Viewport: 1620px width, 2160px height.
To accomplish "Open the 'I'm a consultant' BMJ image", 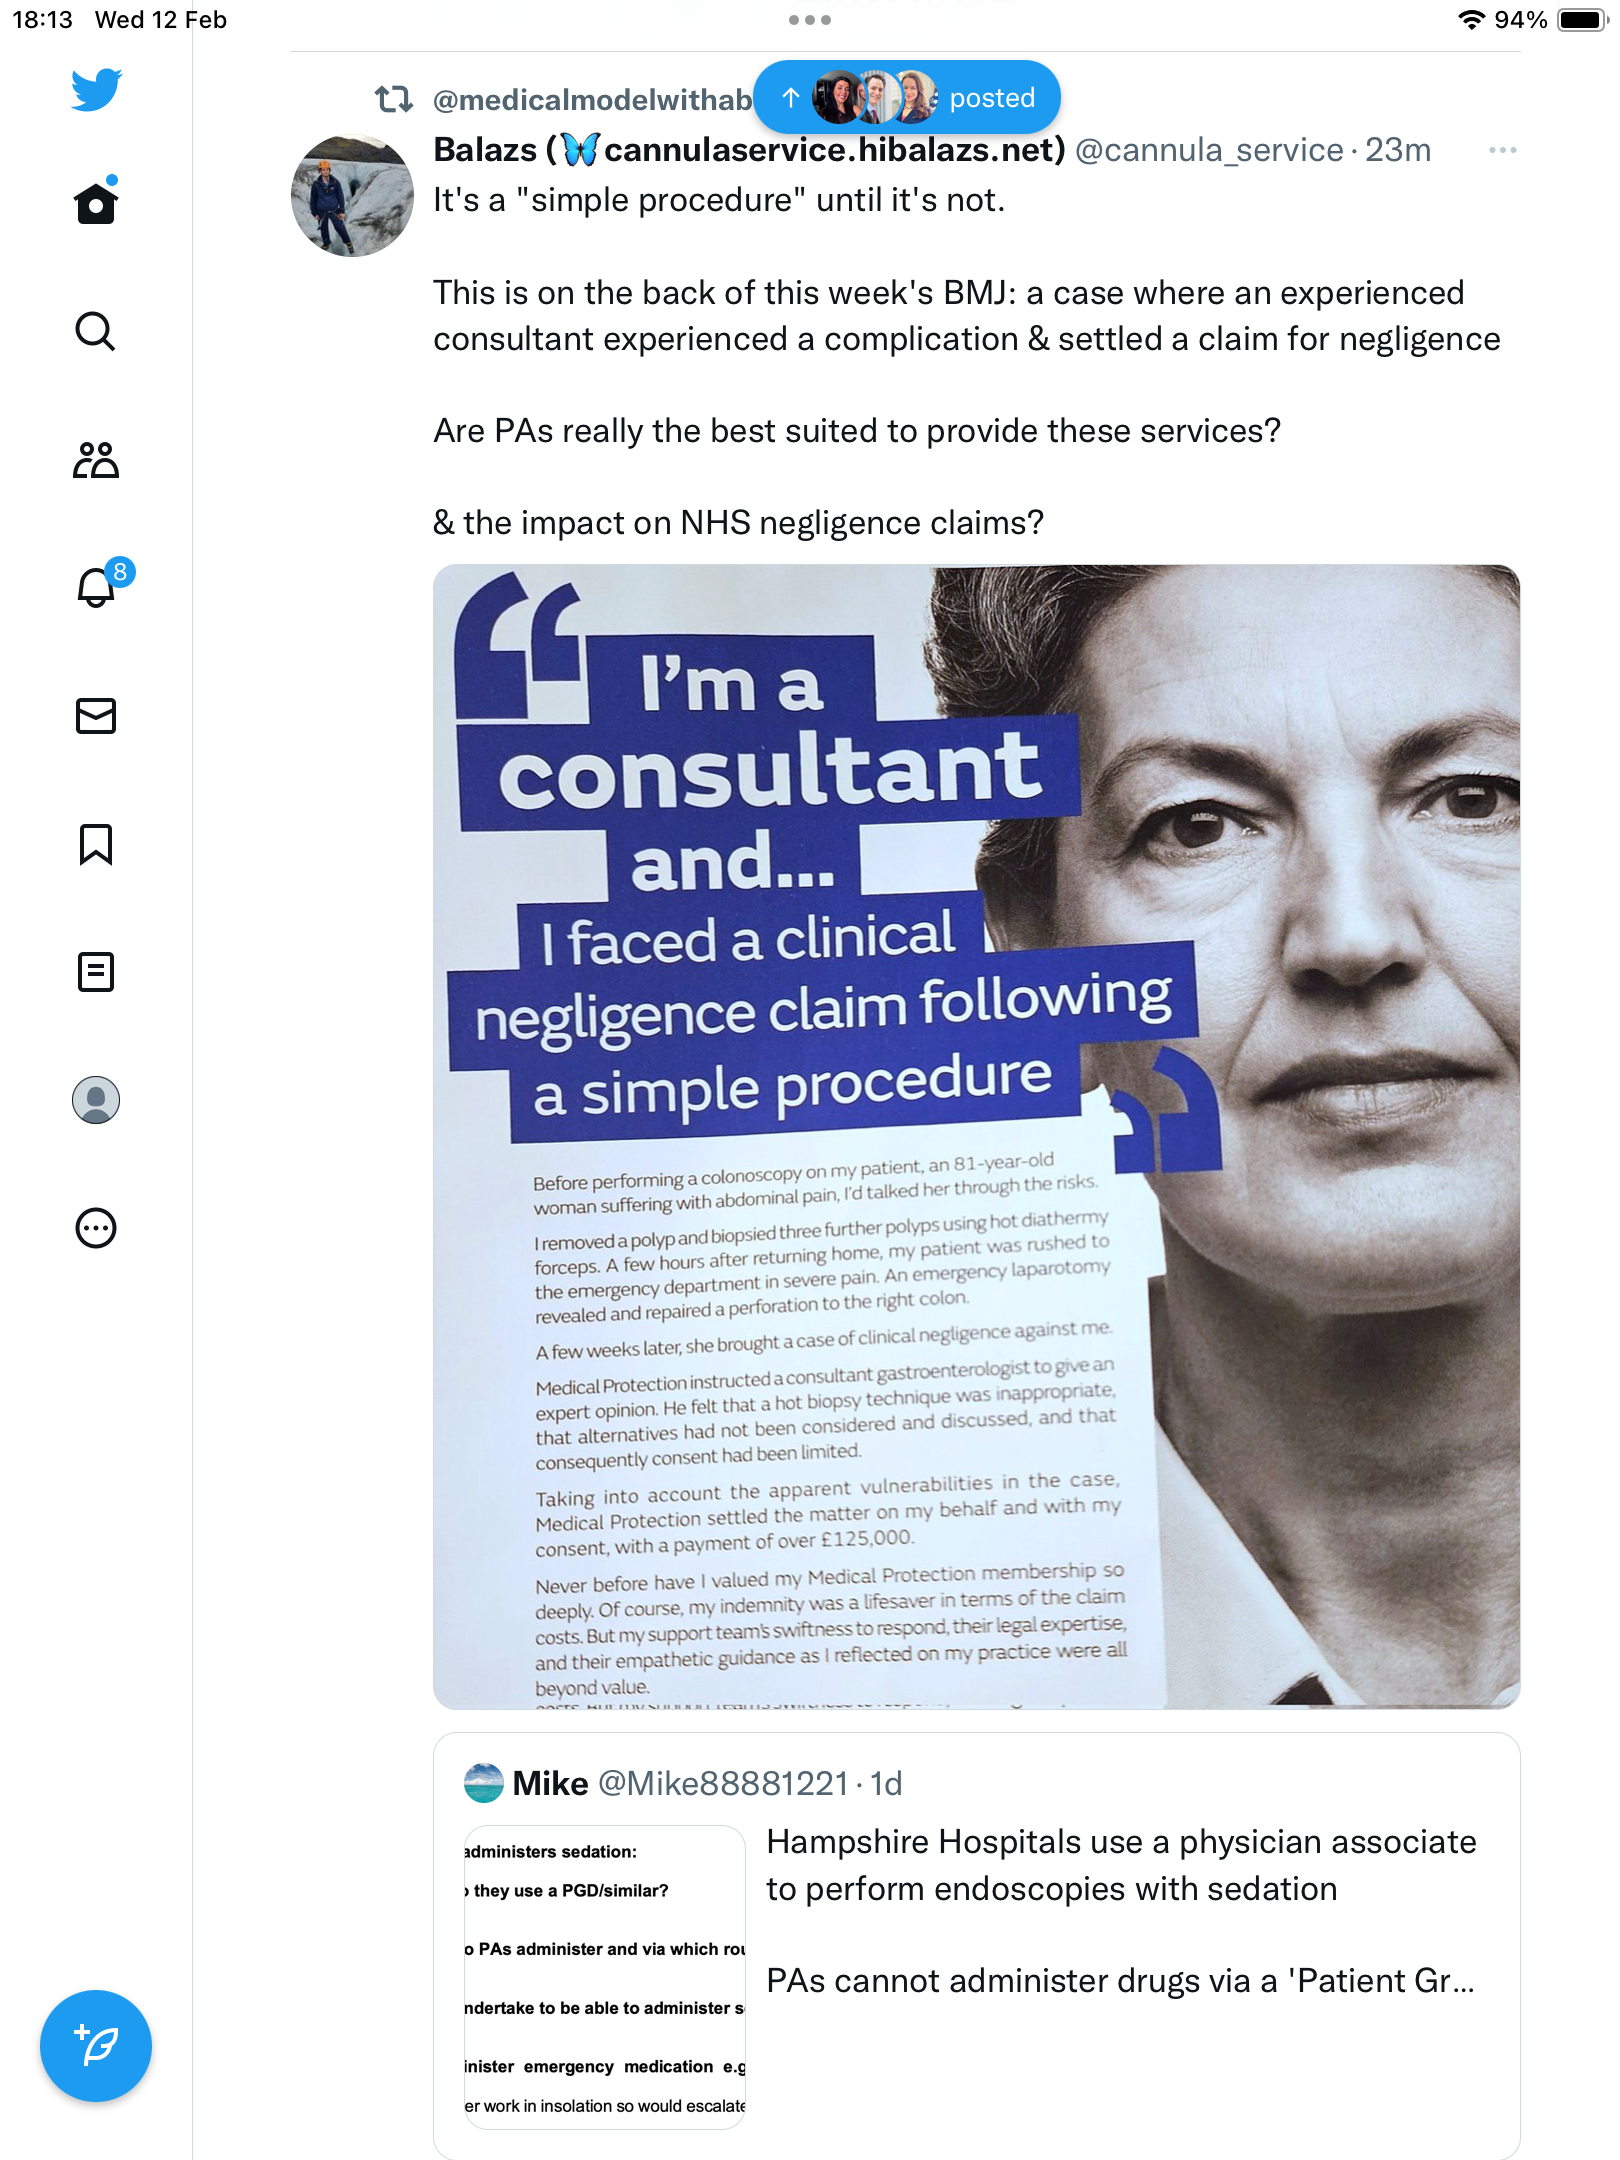I will click(x=976, y=1137).
